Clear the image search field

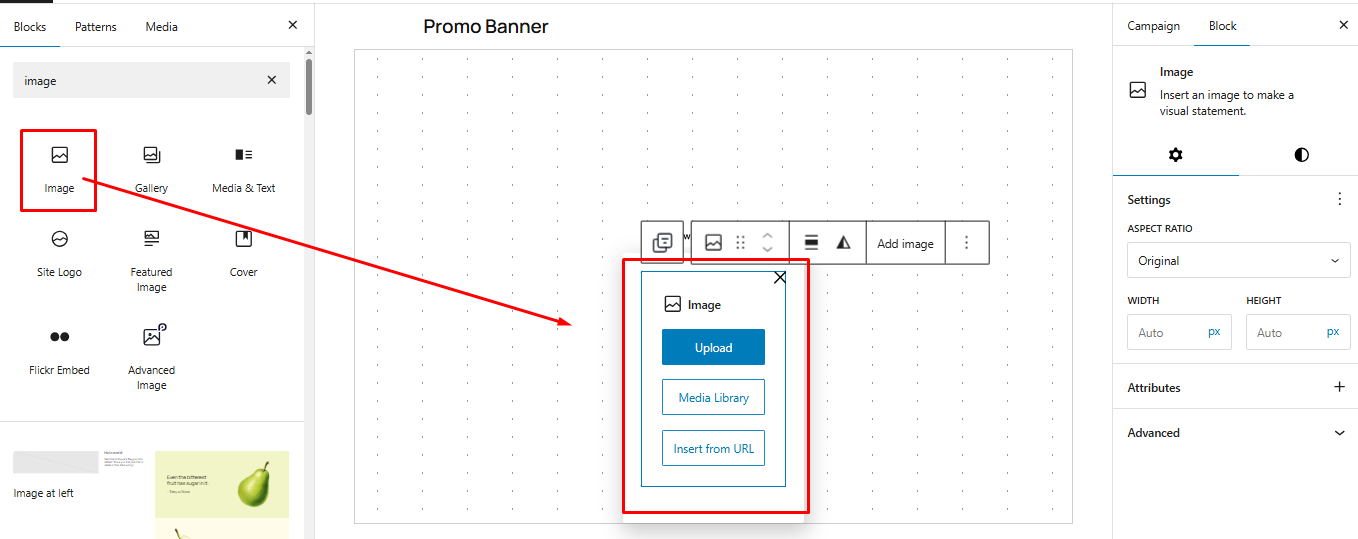[x=272, y=80]
